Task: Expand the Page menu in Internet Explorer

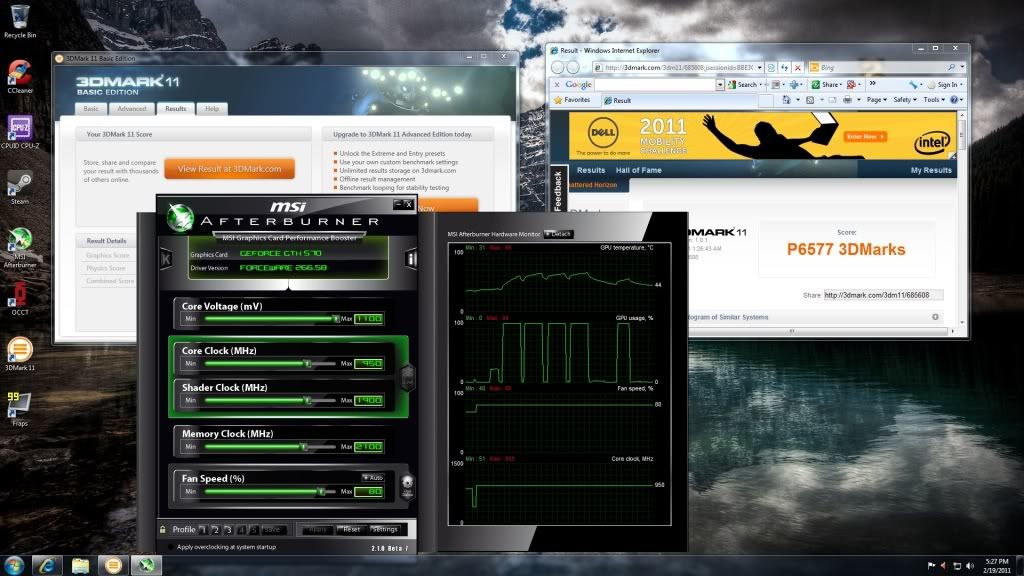Action: point(876,100)
